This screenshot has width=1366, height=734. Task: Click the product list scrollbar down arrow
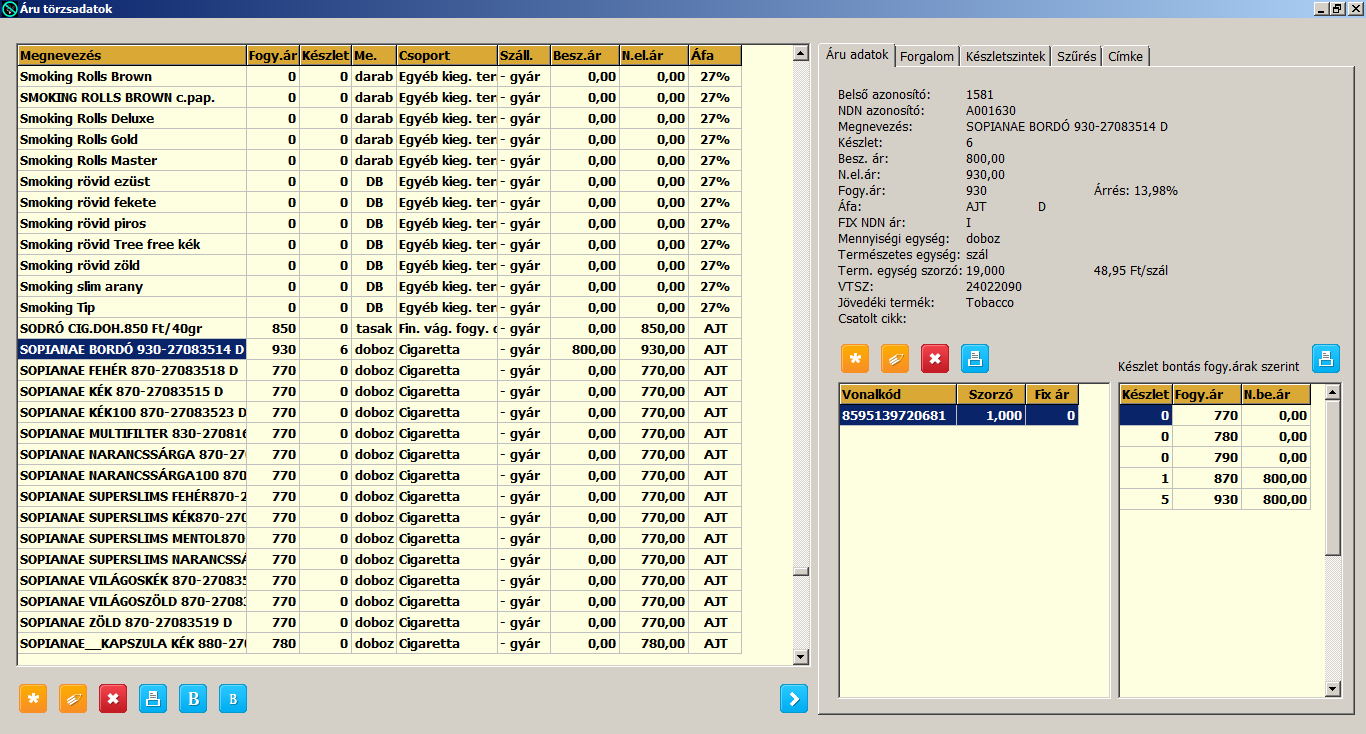(x=800, y=657)
